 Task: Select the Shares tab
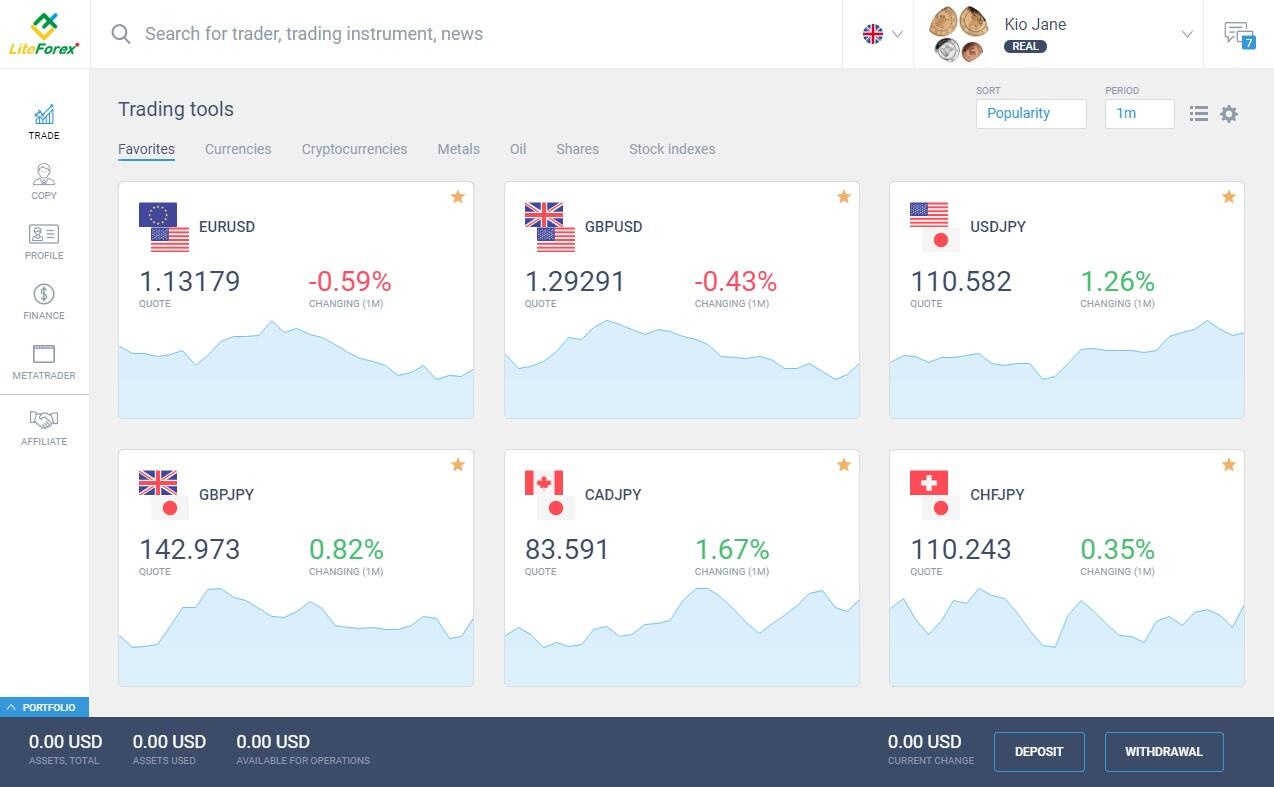pyautogui.click(x=578, y=149)
